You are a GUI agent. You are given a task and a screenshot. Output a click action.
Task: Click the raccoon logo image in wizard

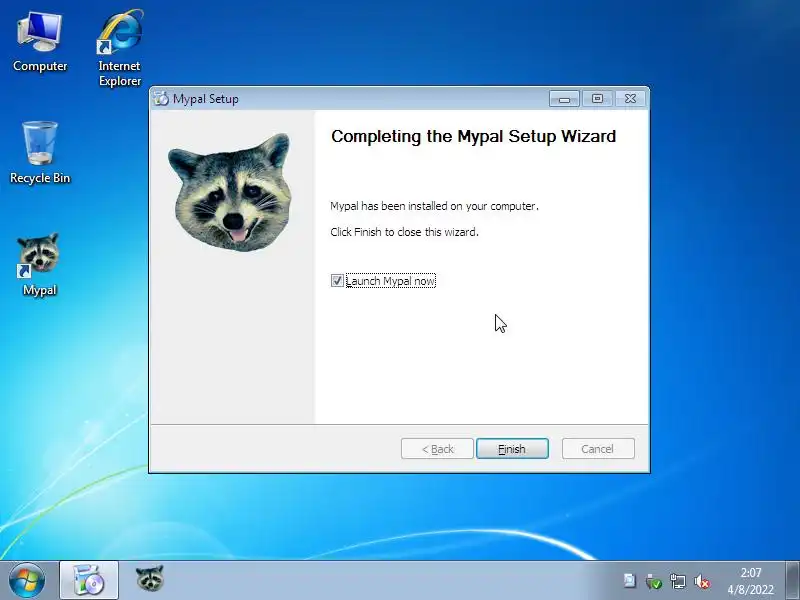pyautogui.click(x=230, y=192)
